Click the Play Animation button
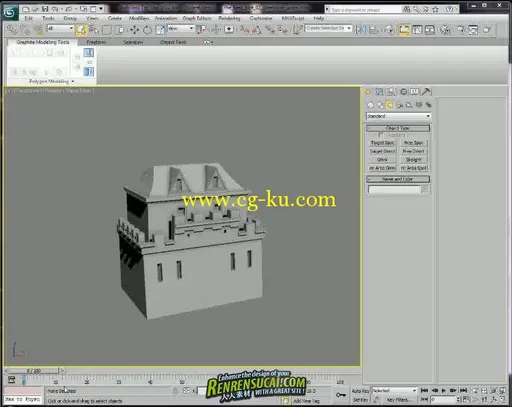Screen dimensions: 512x407 pyautogui.click(x=443, y=390)
